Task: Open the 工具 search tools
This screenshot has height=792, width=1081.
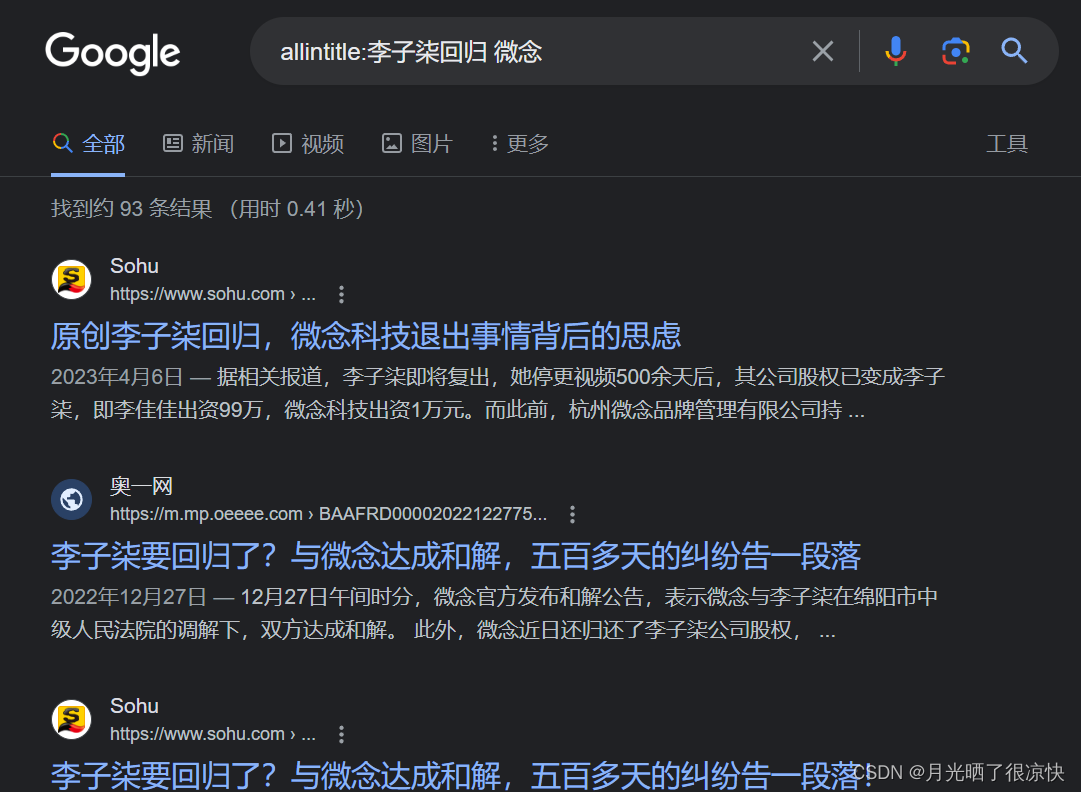Action: tap(1007, 144)
